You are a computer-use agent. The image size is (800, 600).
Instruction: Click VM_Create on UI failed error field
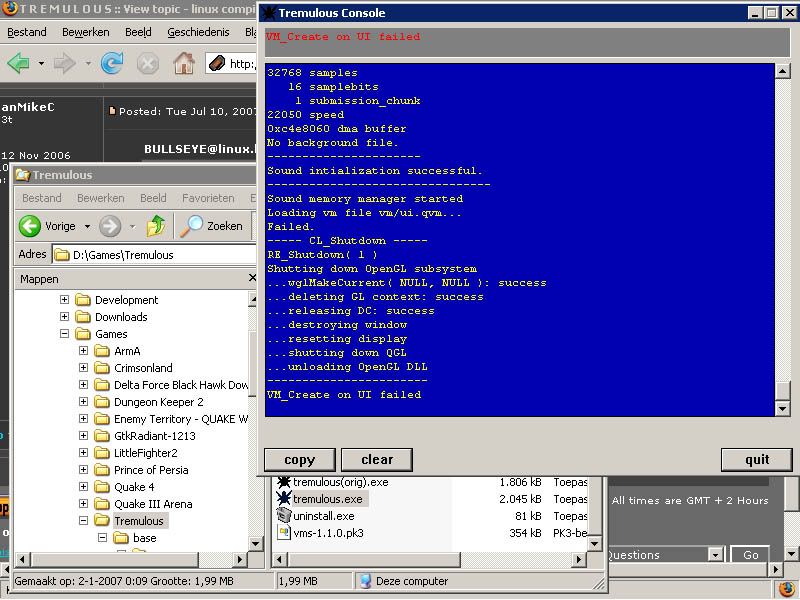point(527,42)
